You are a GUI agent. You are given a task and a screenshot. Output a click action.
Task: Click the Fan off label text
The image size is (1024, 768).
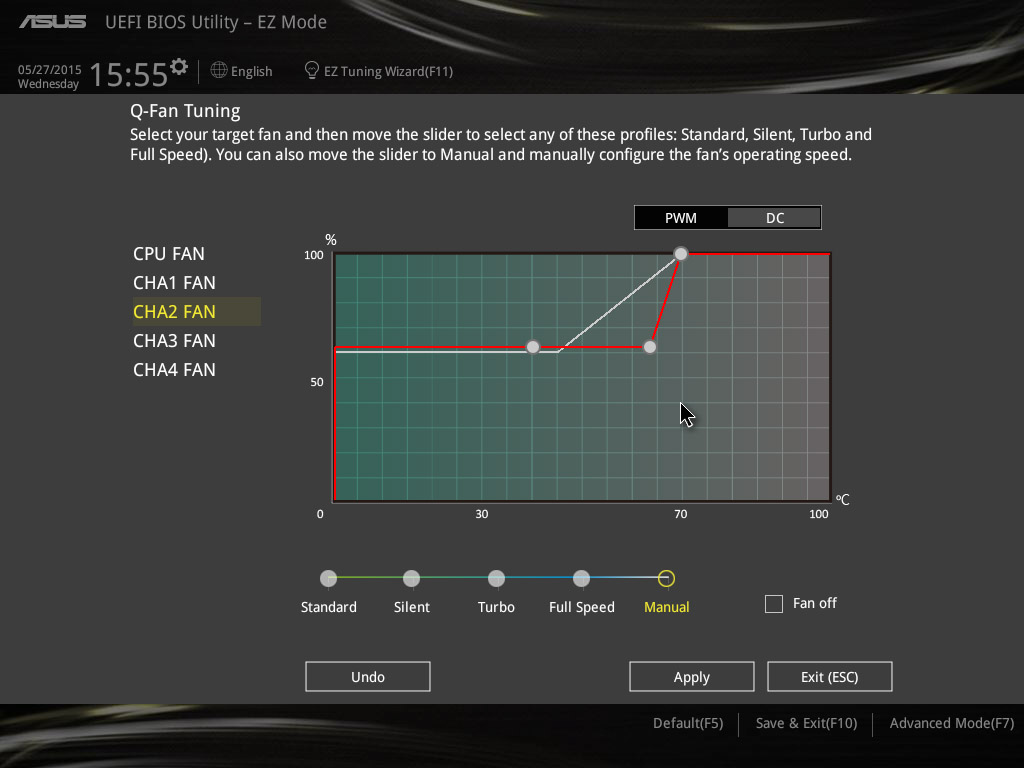tap(814, 603)
